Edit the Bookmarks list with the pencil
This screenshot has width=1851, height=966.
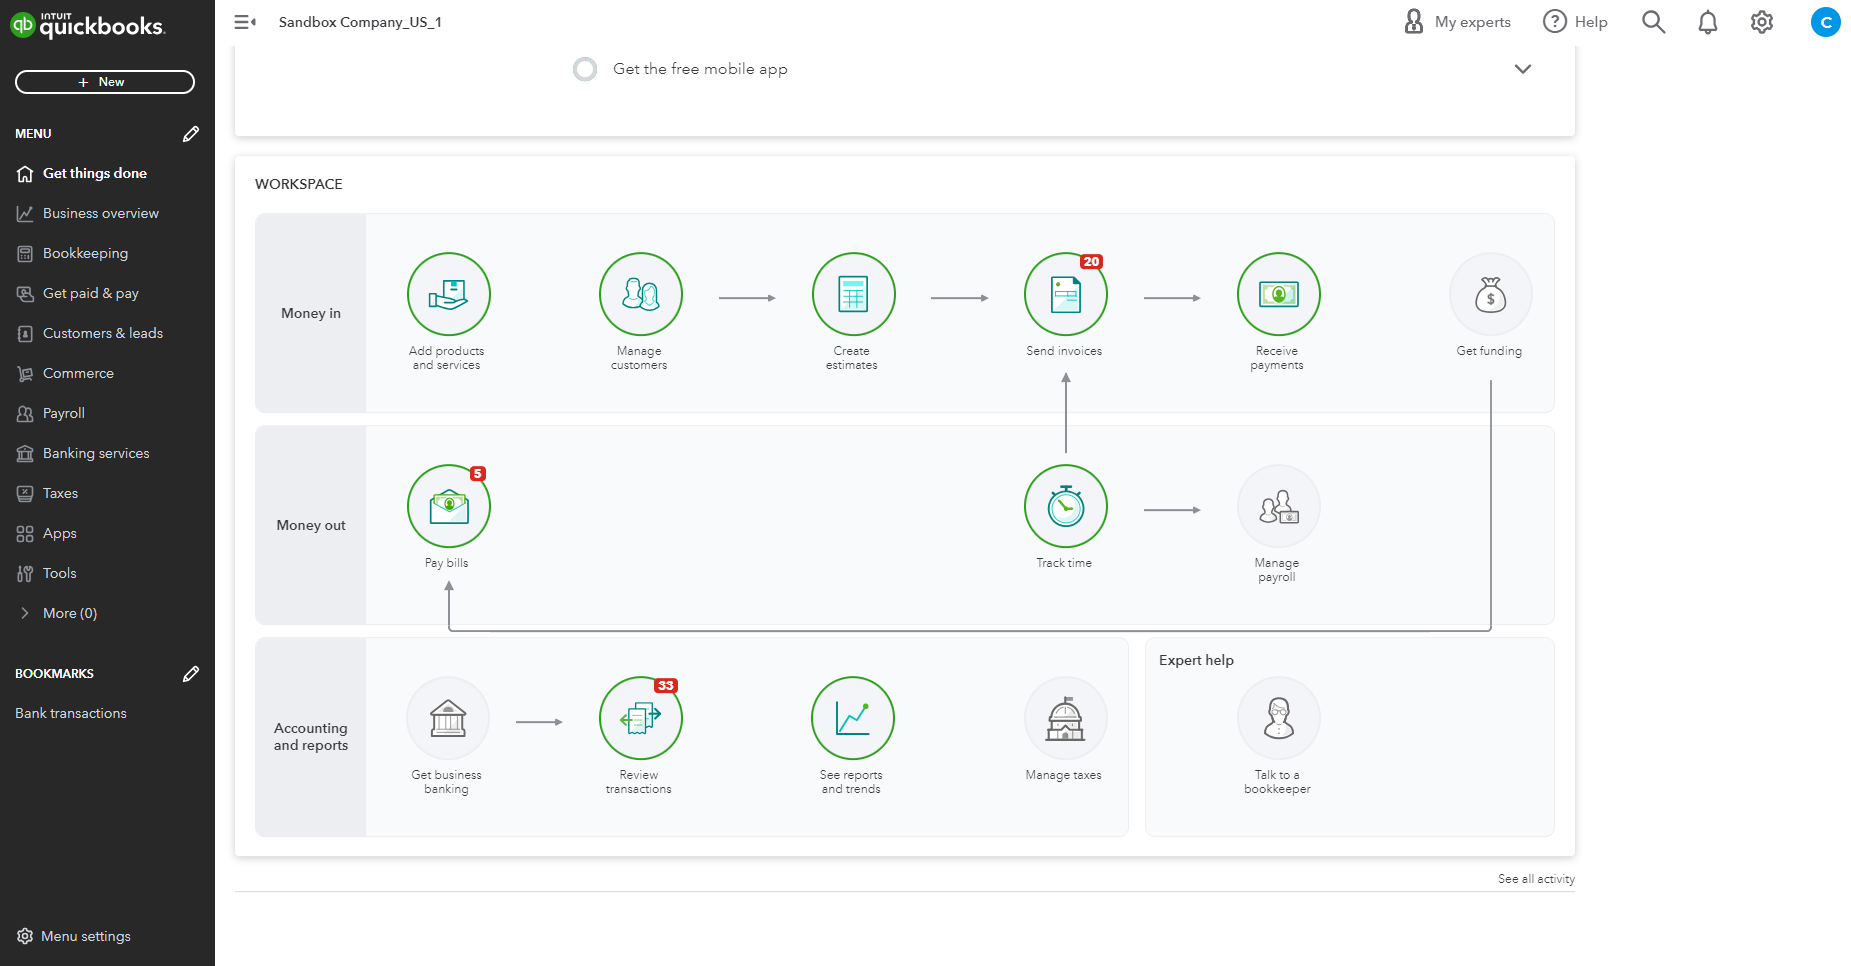(191, 673)
